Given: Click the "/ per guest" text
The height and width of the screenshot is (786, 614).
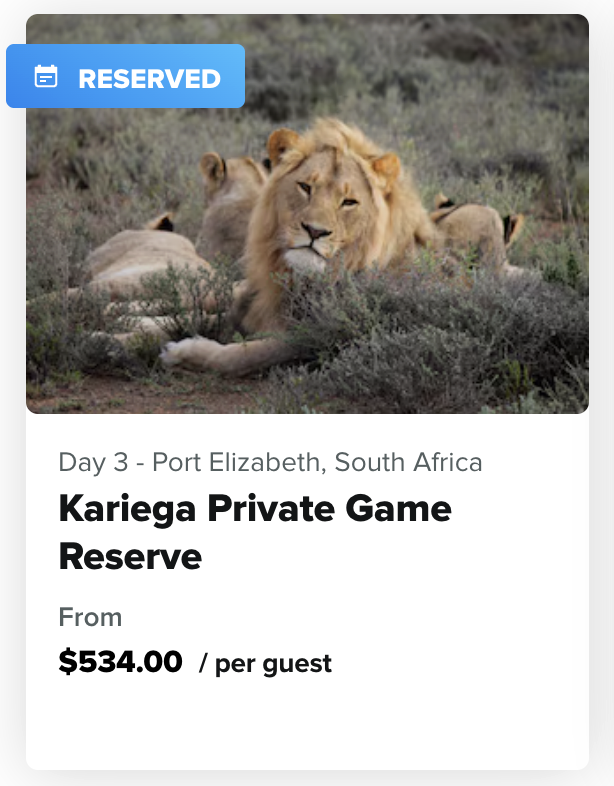Looking at the screenshot, I should pyautogui.click(x=265, y=663).
